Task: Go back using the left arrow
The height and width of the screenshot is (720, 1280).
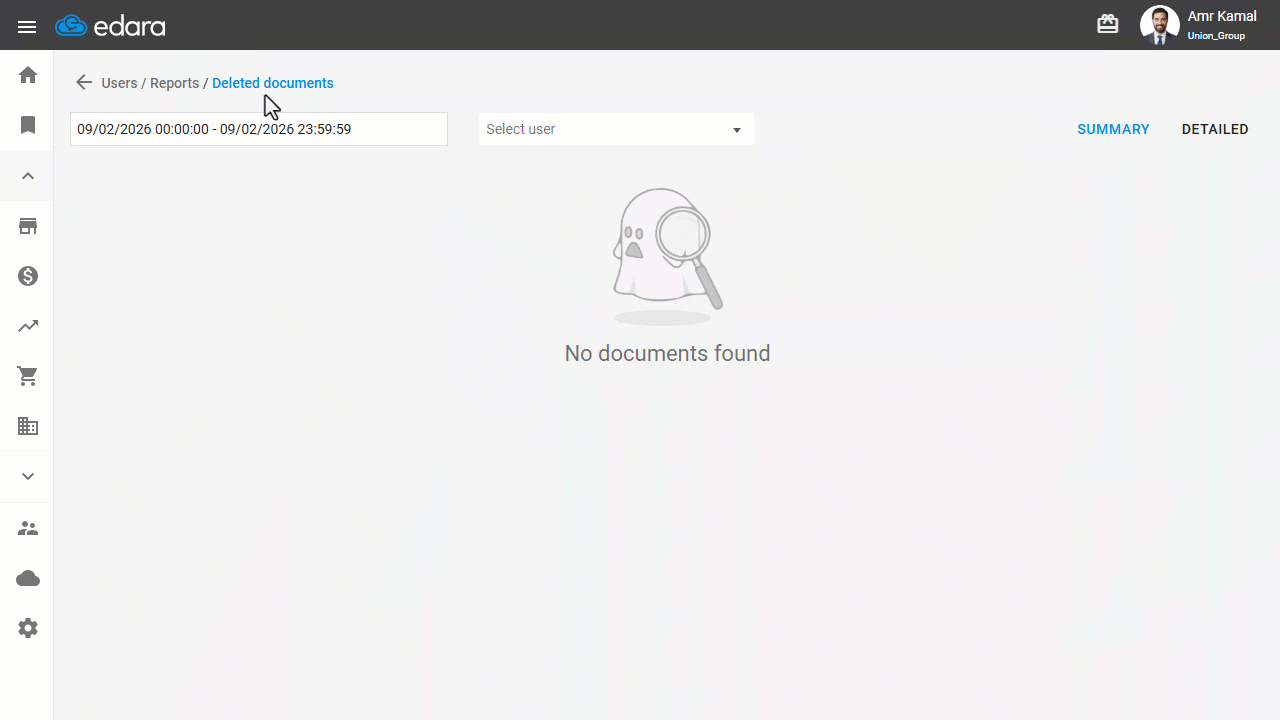Action: pyautogui.click(x=84, y=83)
